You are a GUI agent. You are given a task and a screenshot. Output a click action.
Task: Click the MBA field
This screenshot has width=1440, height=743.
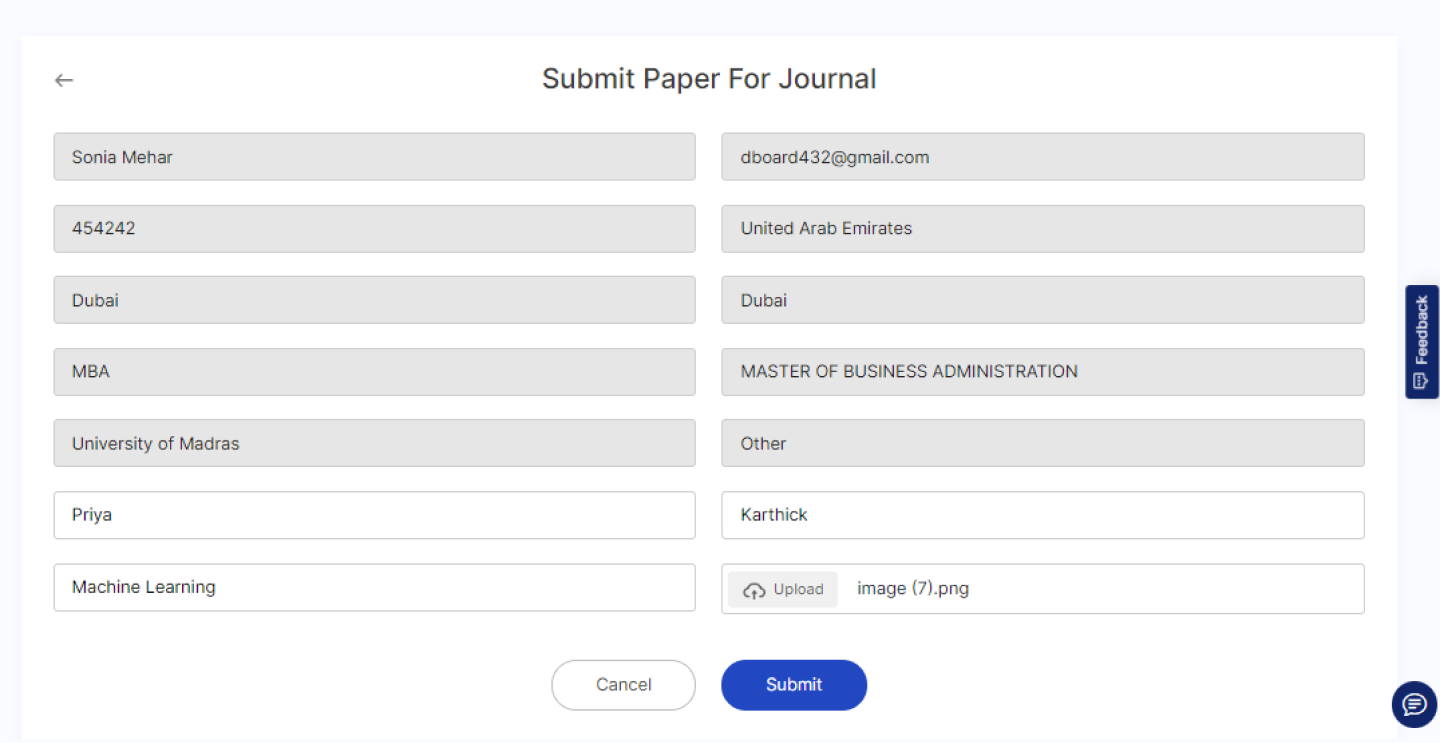click(x=374, y=371)
